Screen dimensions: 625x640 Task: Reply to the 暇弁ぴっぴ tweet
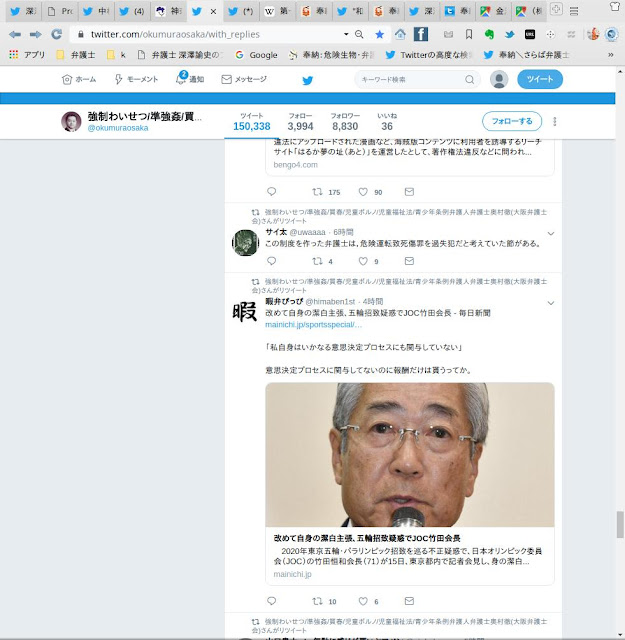pyautogui.click(x=271, y=601)
